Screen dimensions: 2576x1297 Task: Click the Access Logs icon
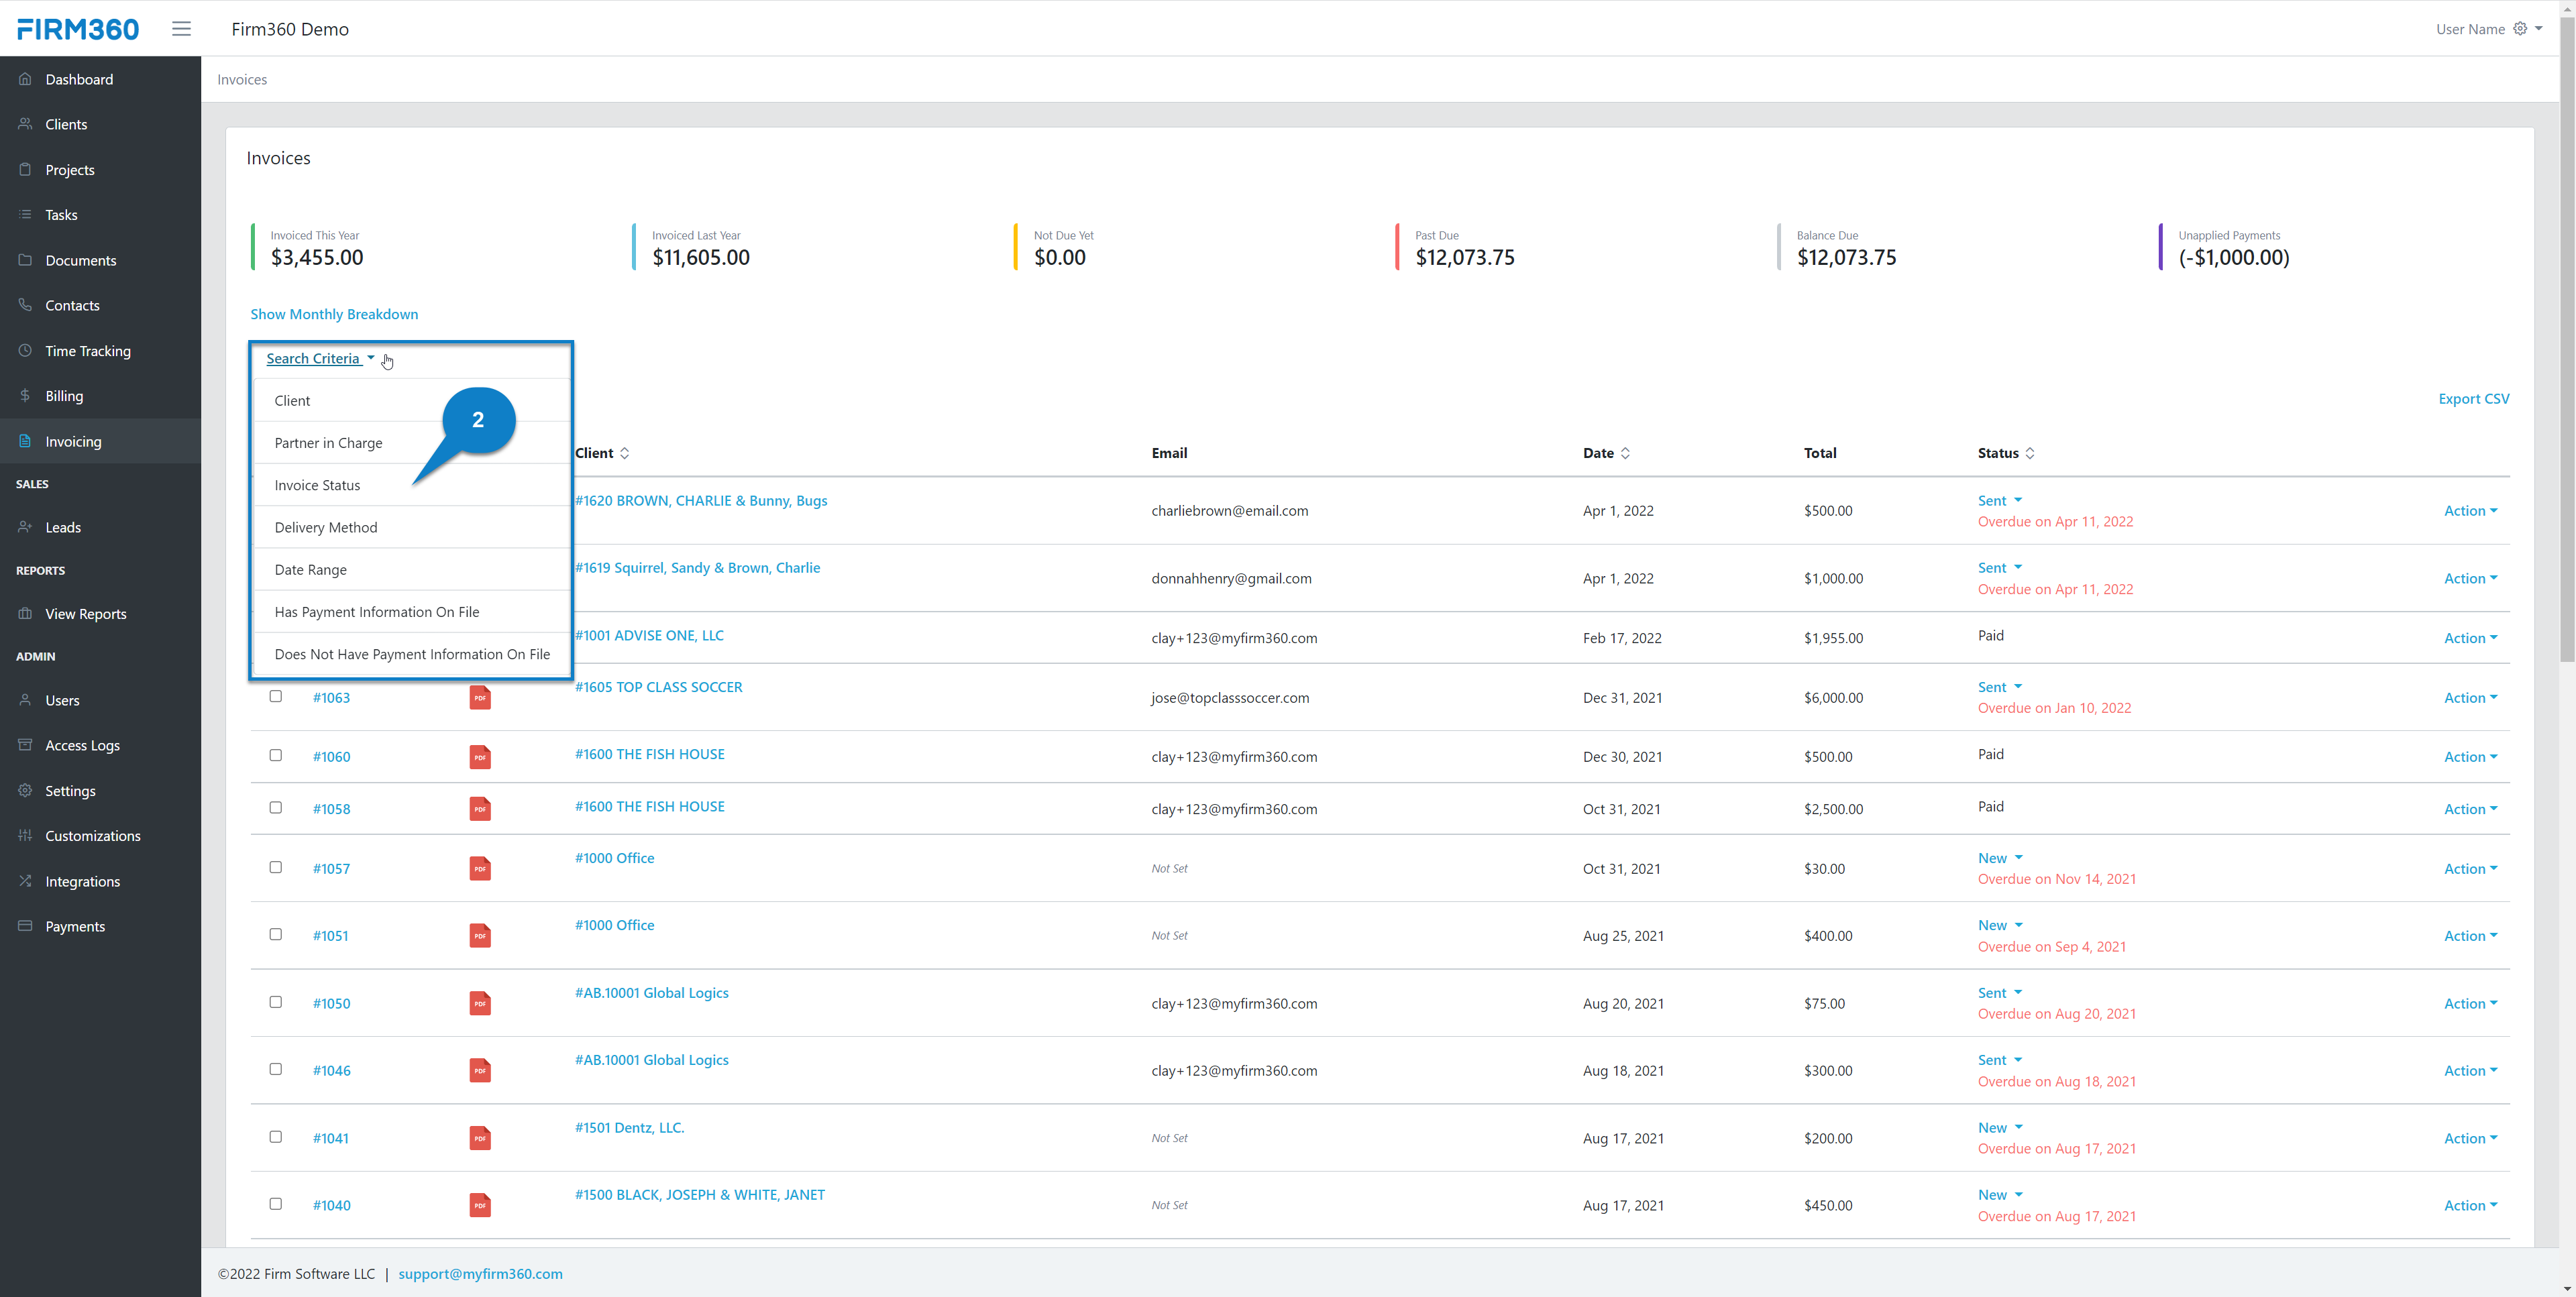pyautogui.click(x=25, y=745)
